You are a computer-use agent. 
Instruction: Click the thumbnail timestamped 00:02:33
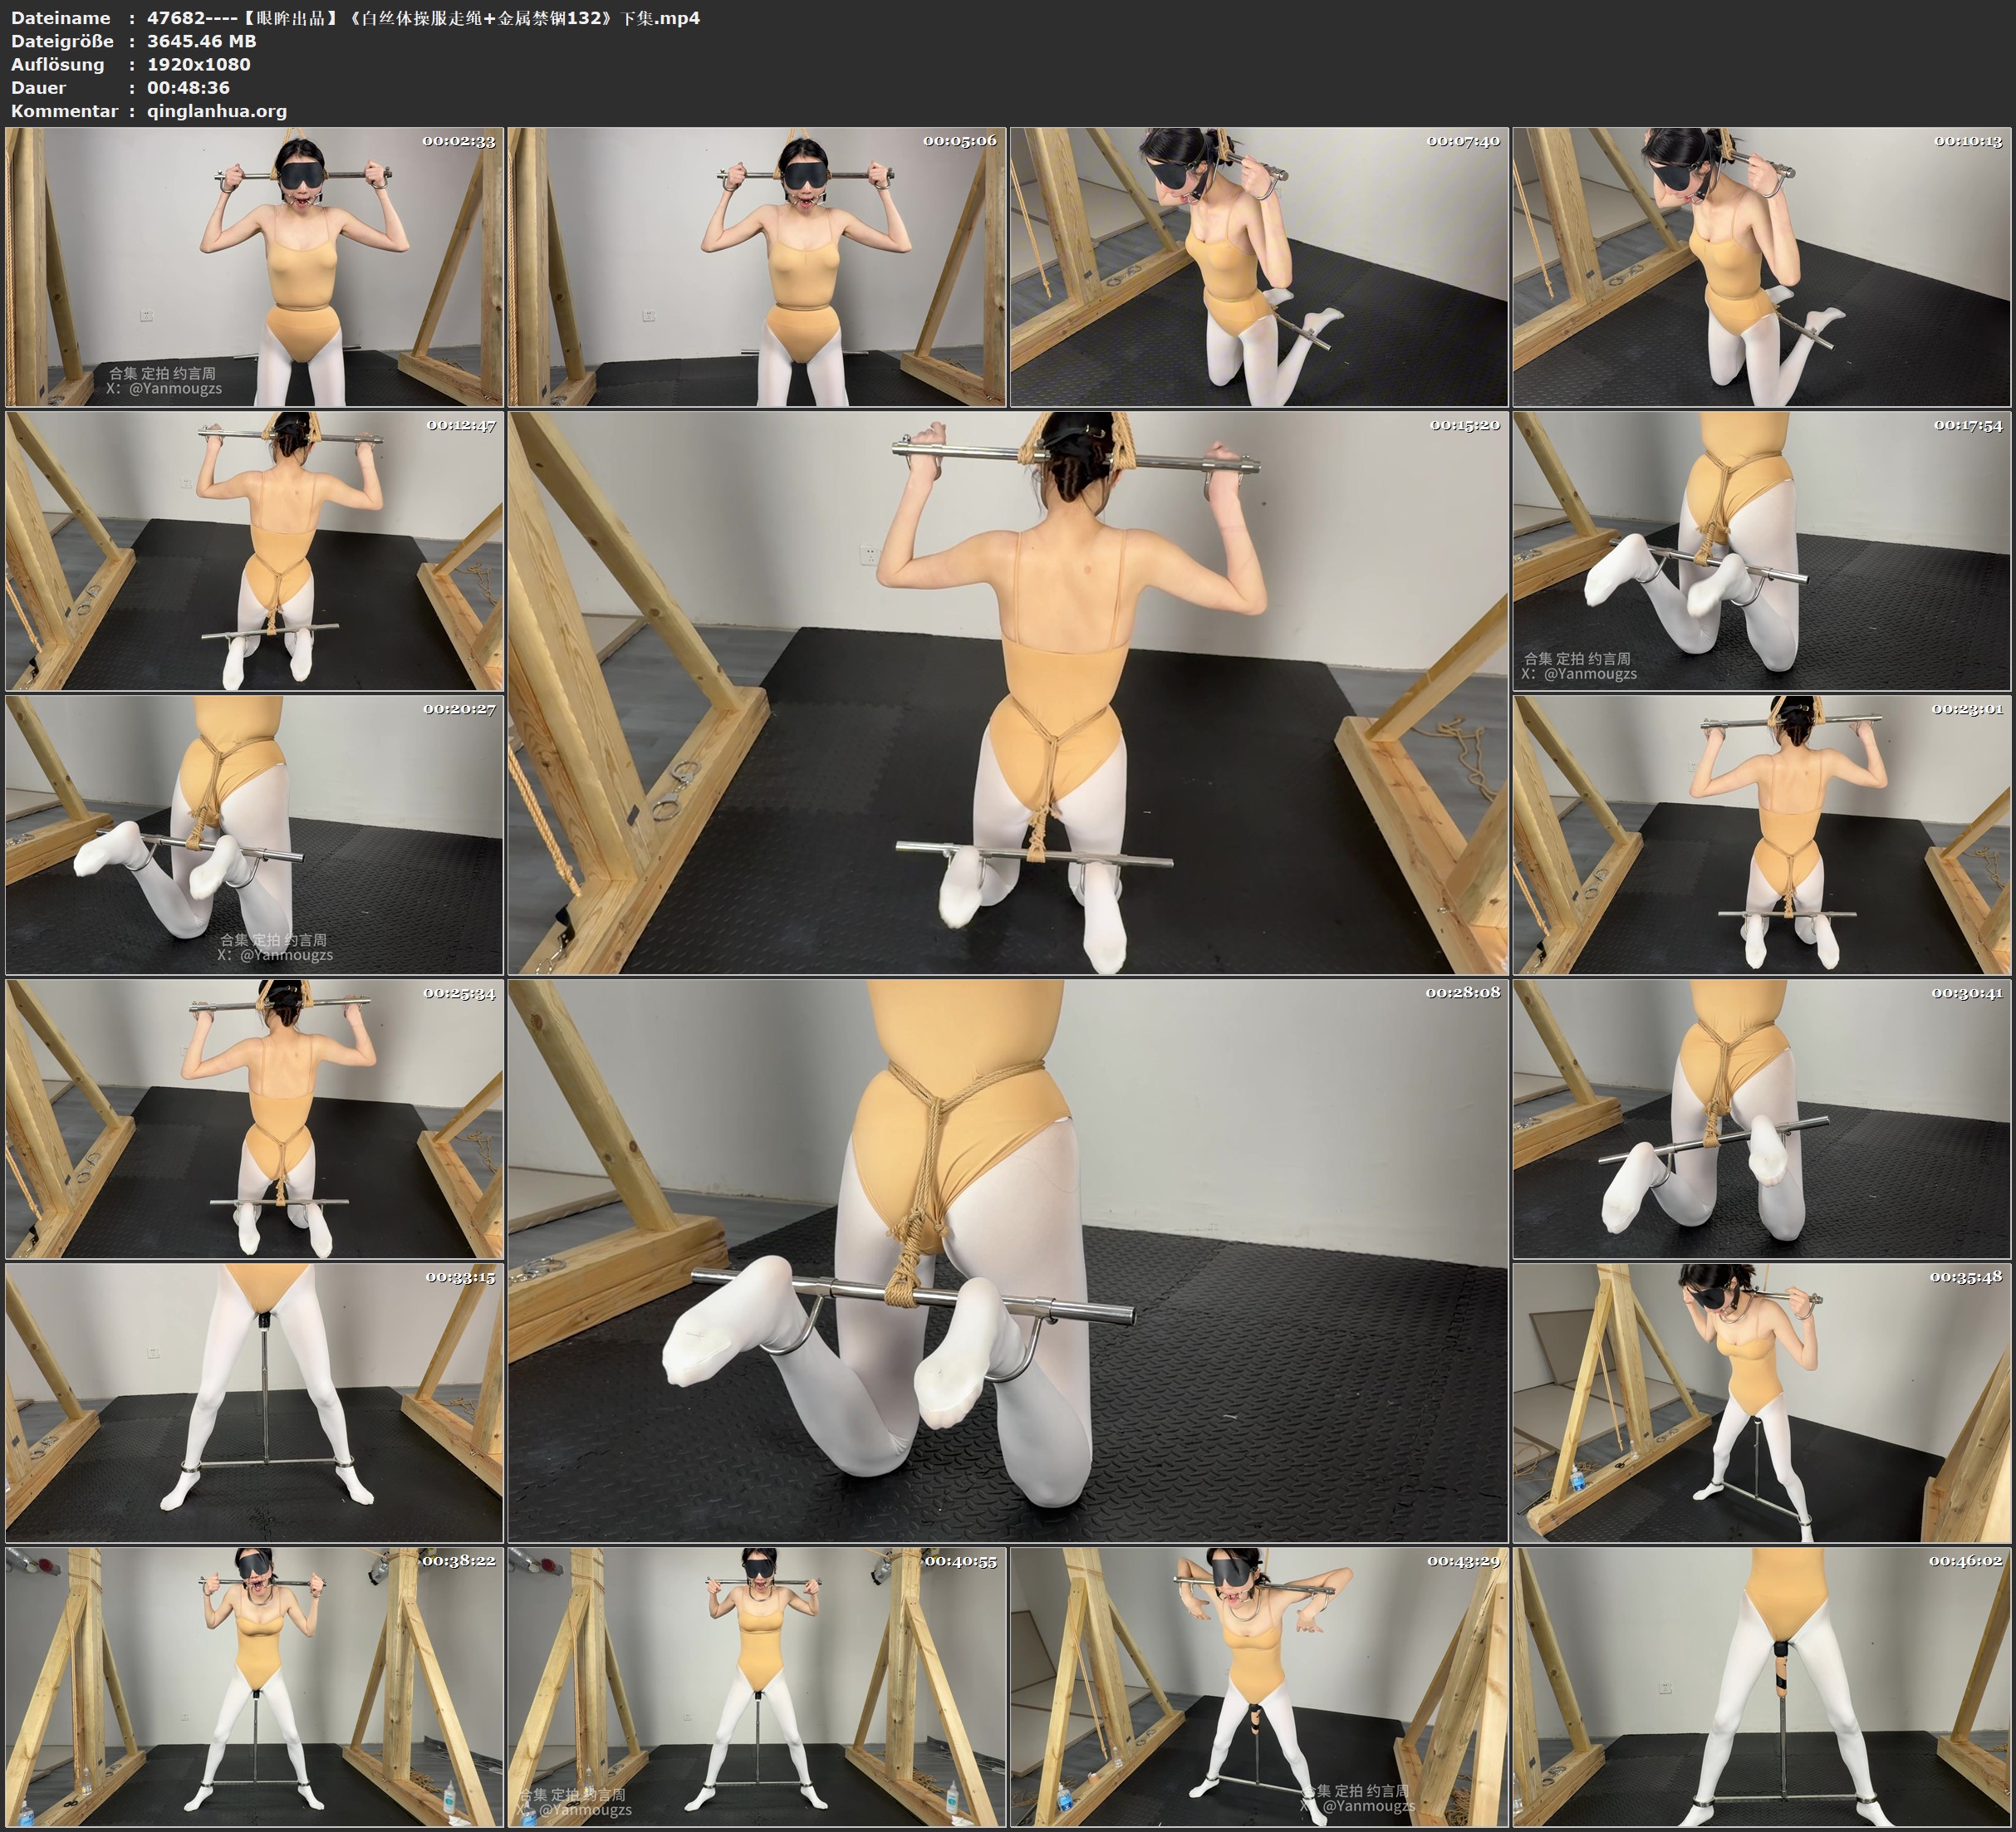pos(254,267)
